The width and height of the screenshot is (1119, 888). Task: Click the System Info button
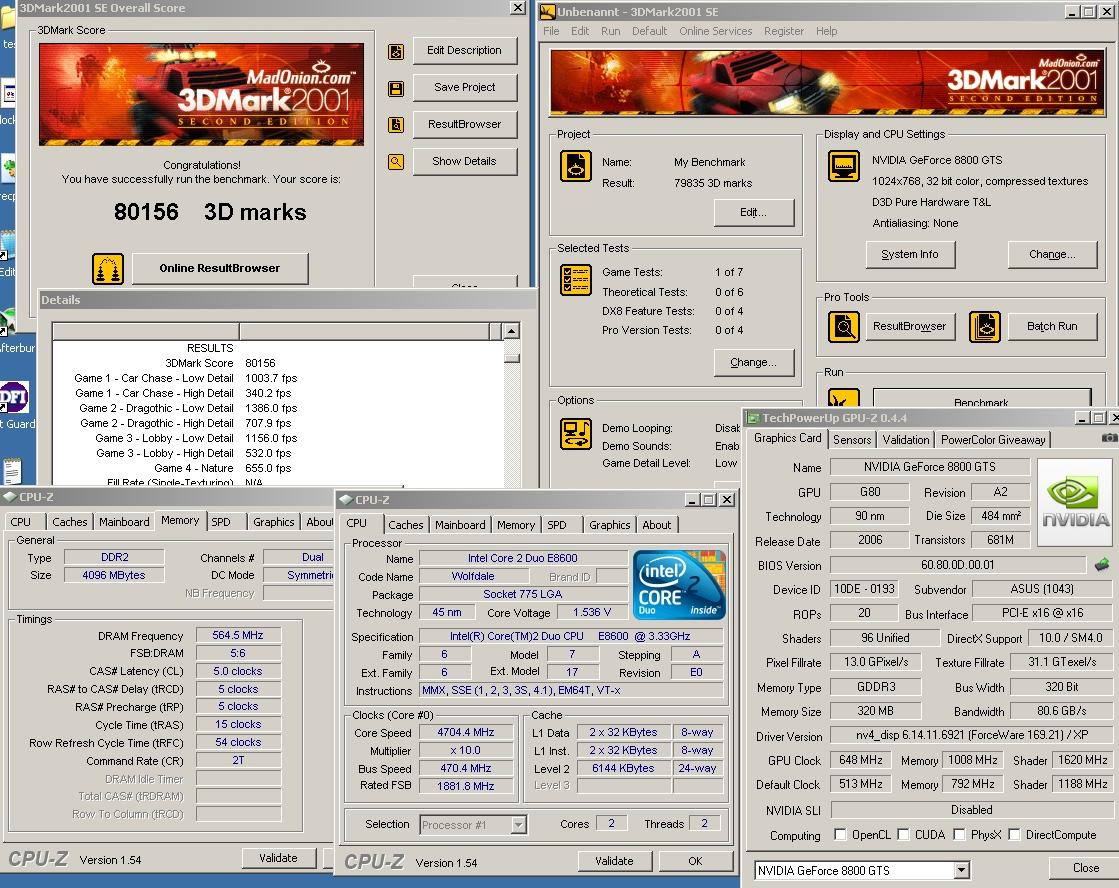910,254
